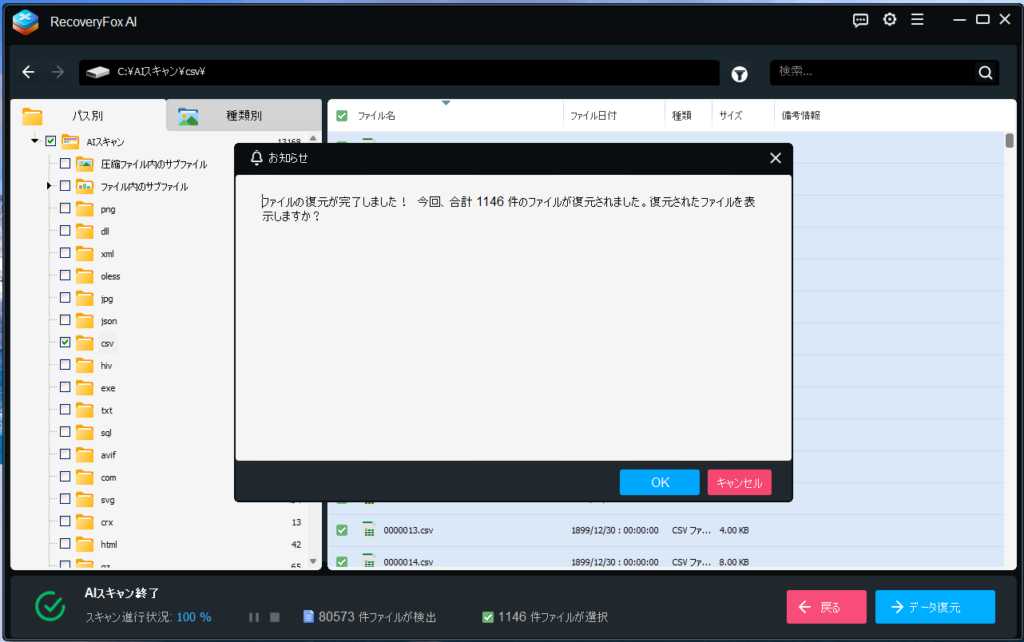Click the feedback chat bubble icon
This screenshot has height=642, width=1024.
click(x=860, y=20)
